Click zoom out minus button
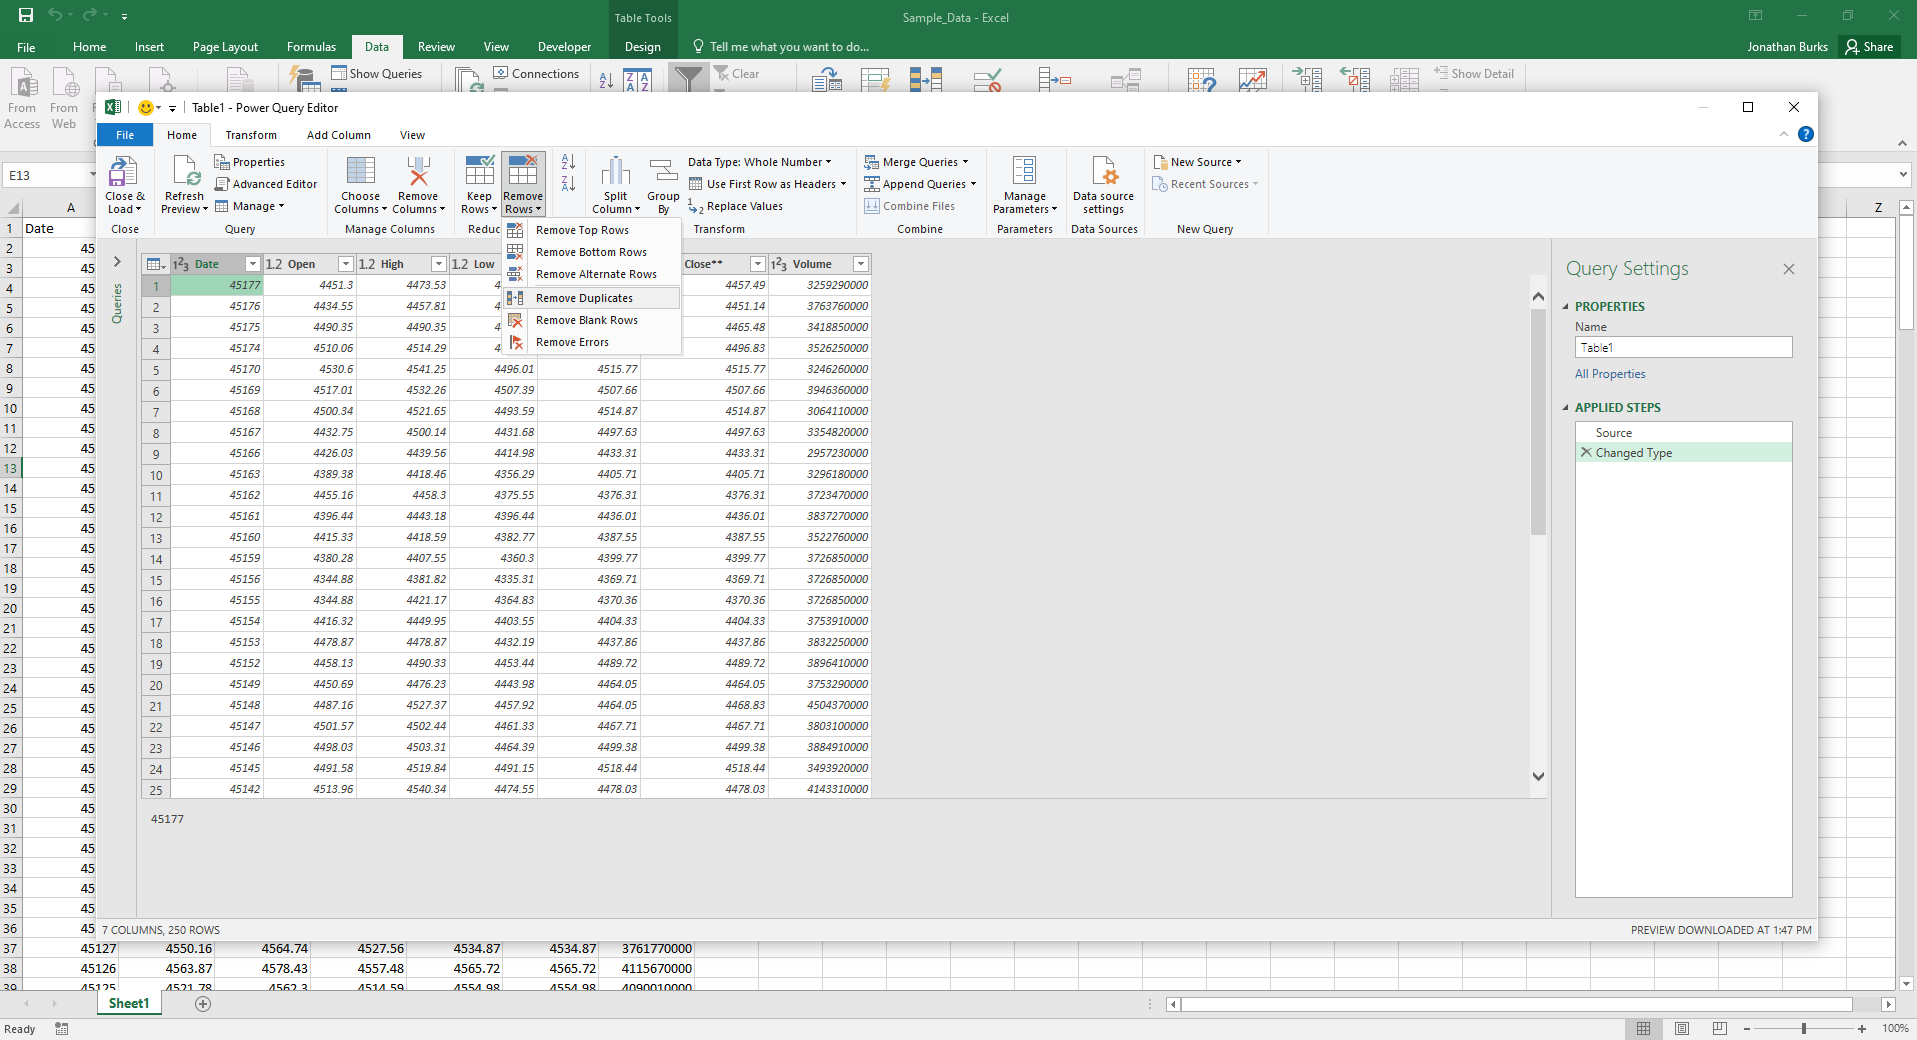 (x=1747, y=1028)
